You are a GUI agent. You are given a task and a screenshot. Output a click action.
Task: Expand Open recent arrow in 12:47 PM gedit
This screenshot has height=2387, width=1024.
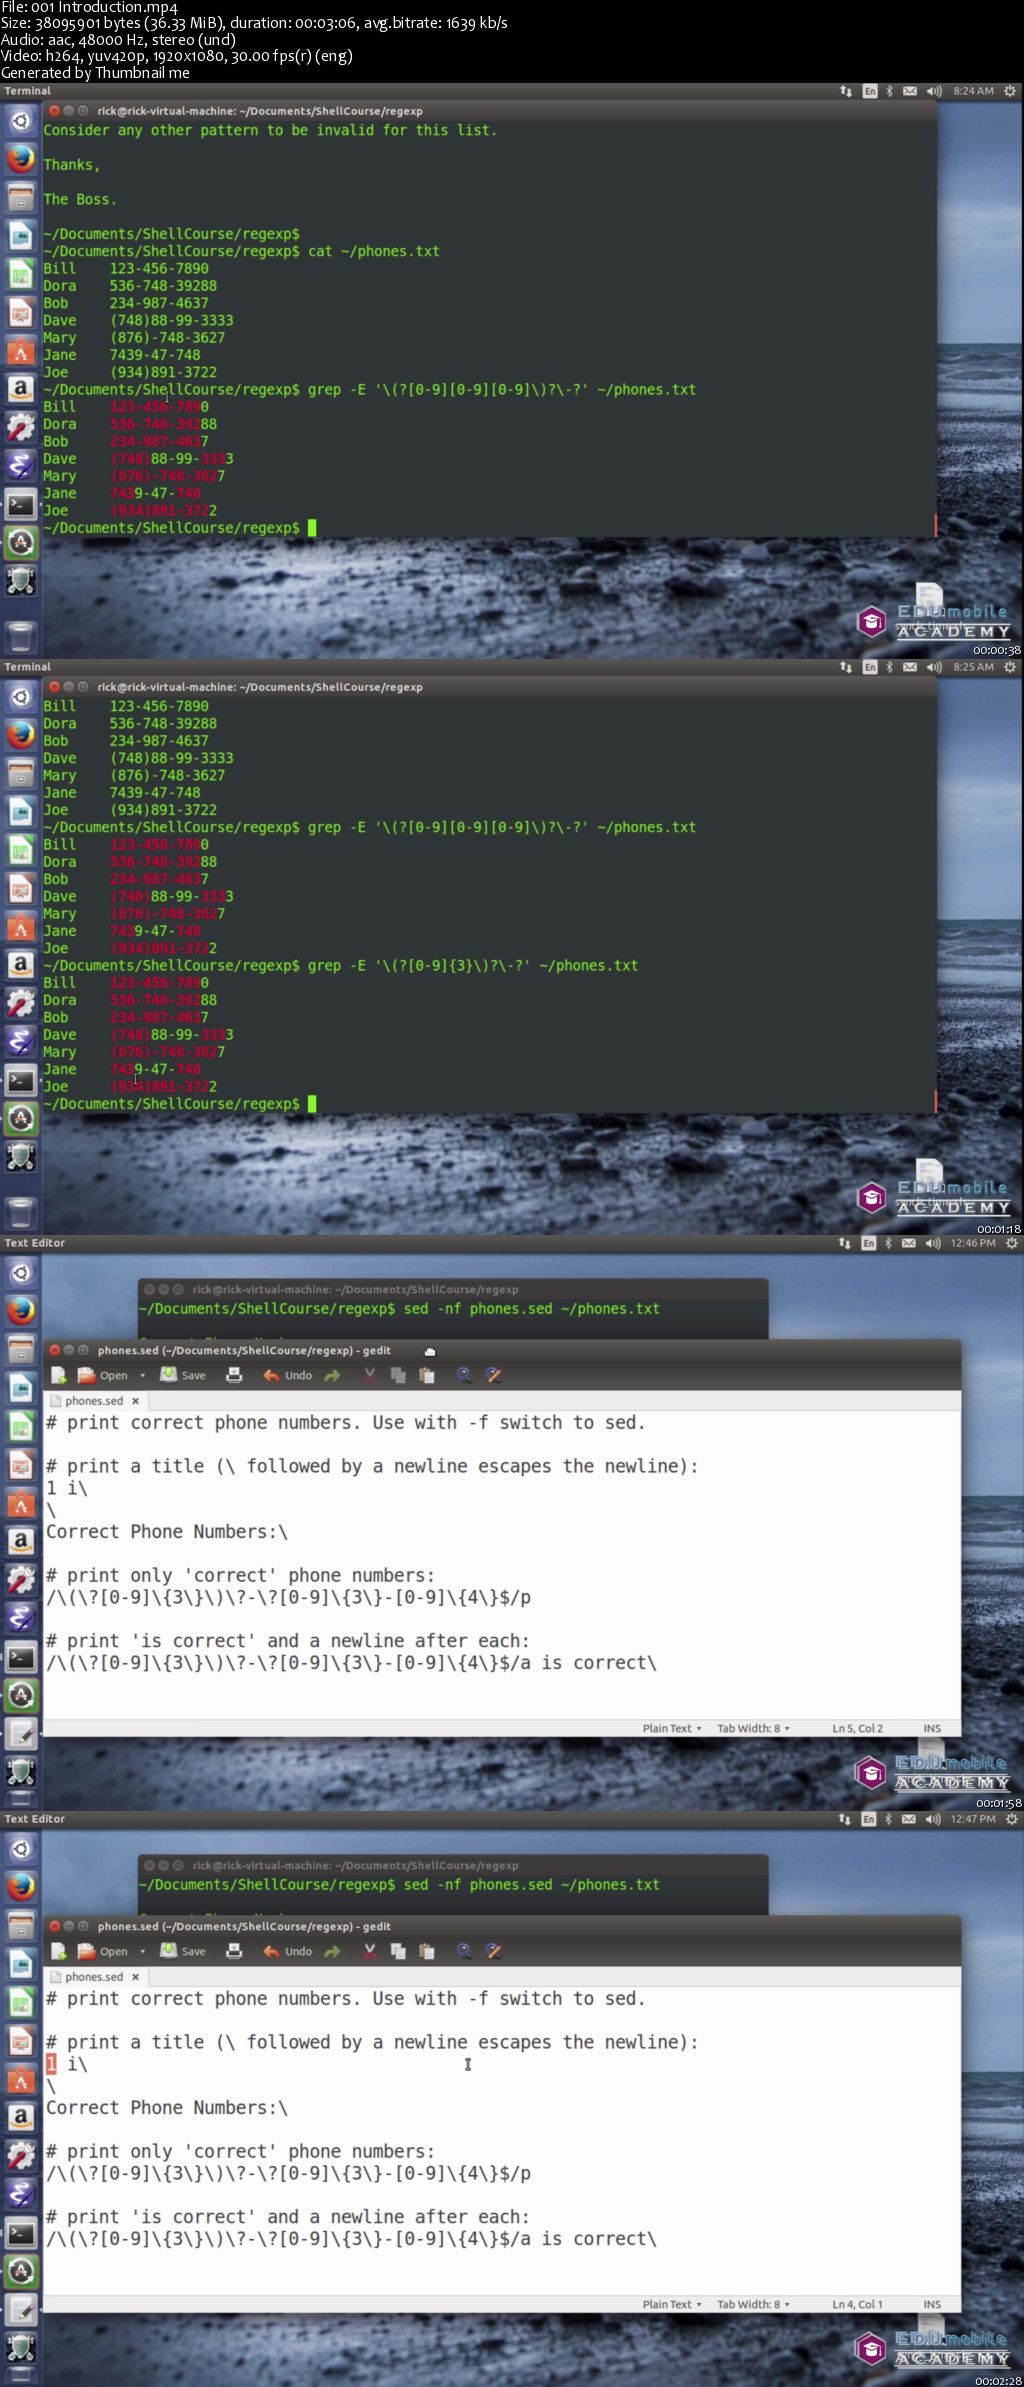point(143,1951)
